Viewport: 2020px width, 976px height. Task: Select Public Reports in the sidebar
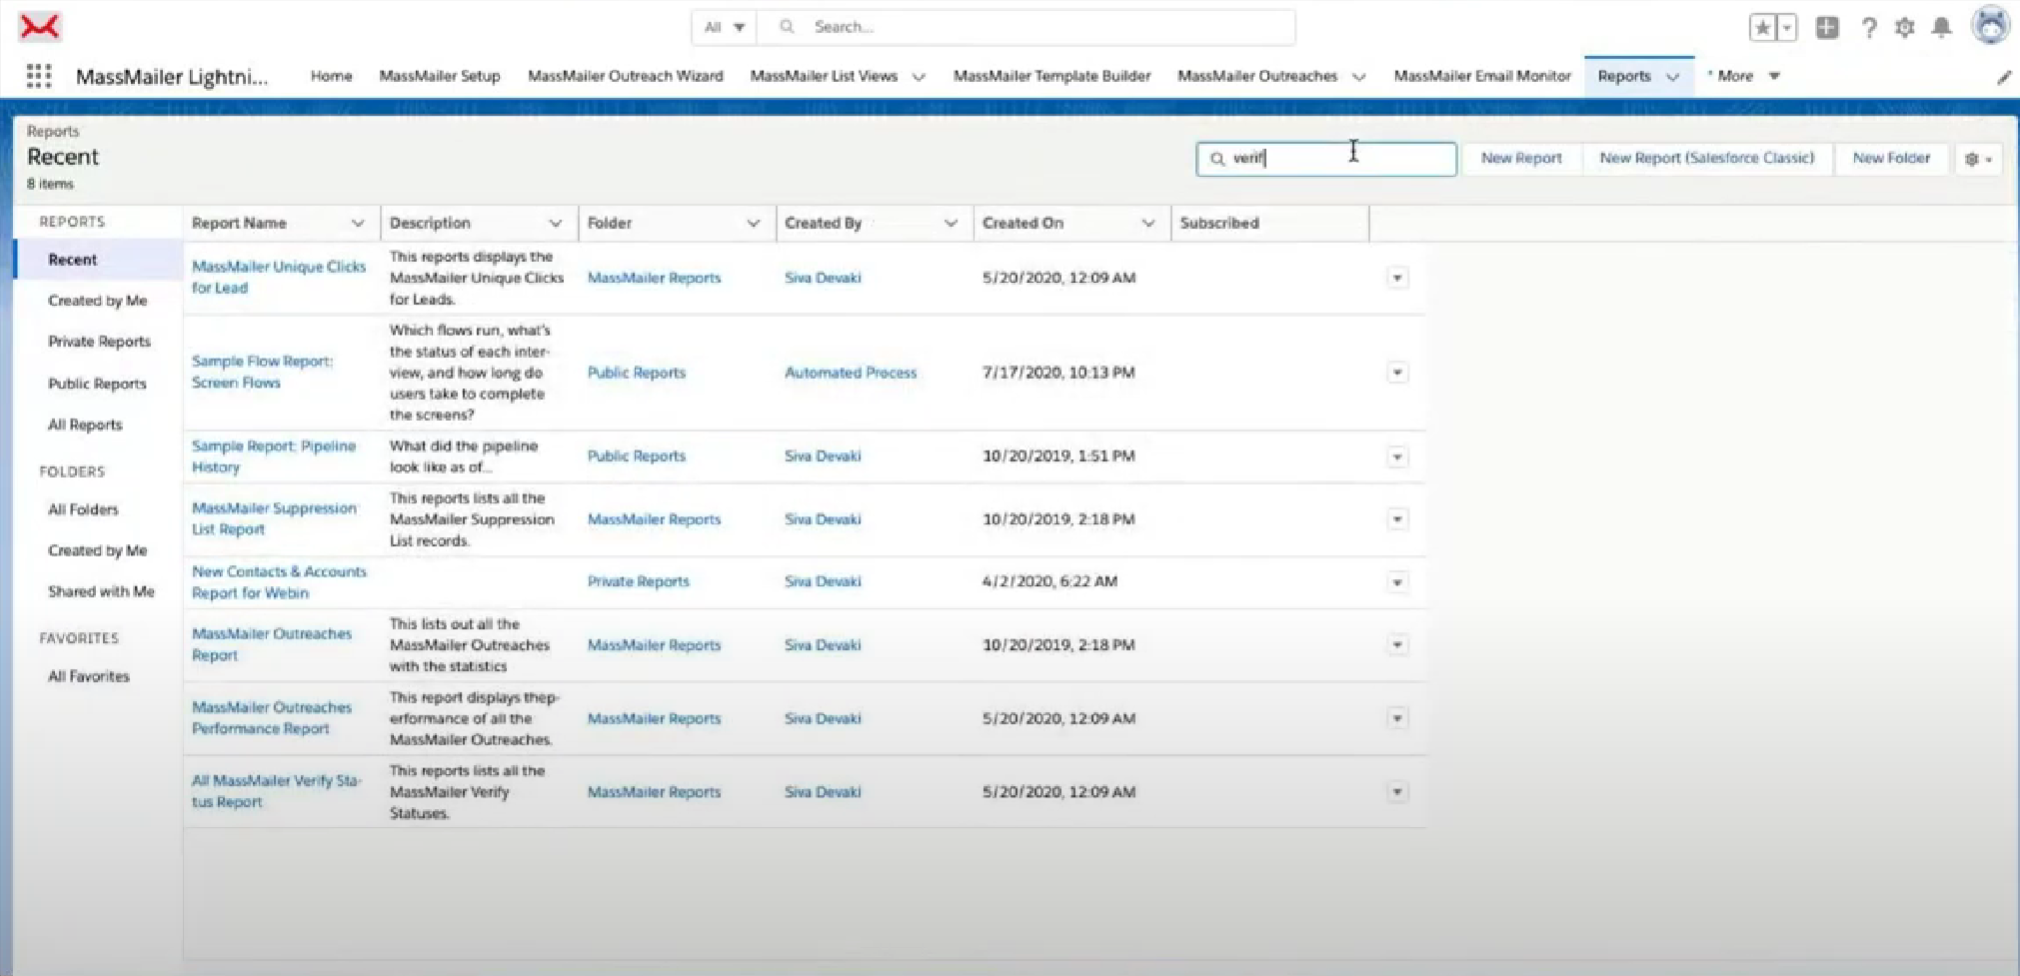(97, 384)
